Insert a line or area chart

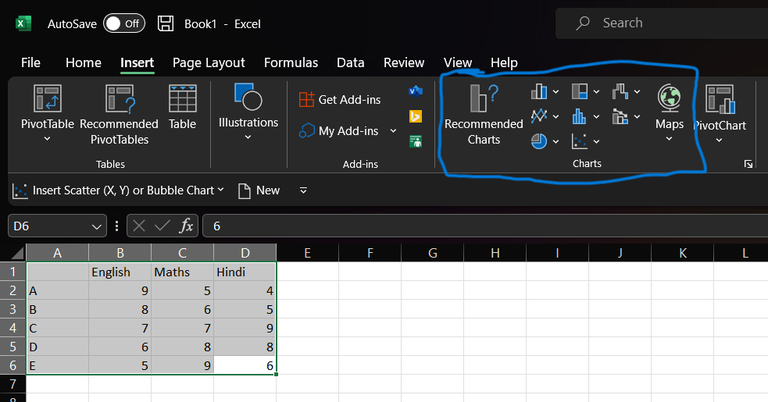(x=539, y=116)
